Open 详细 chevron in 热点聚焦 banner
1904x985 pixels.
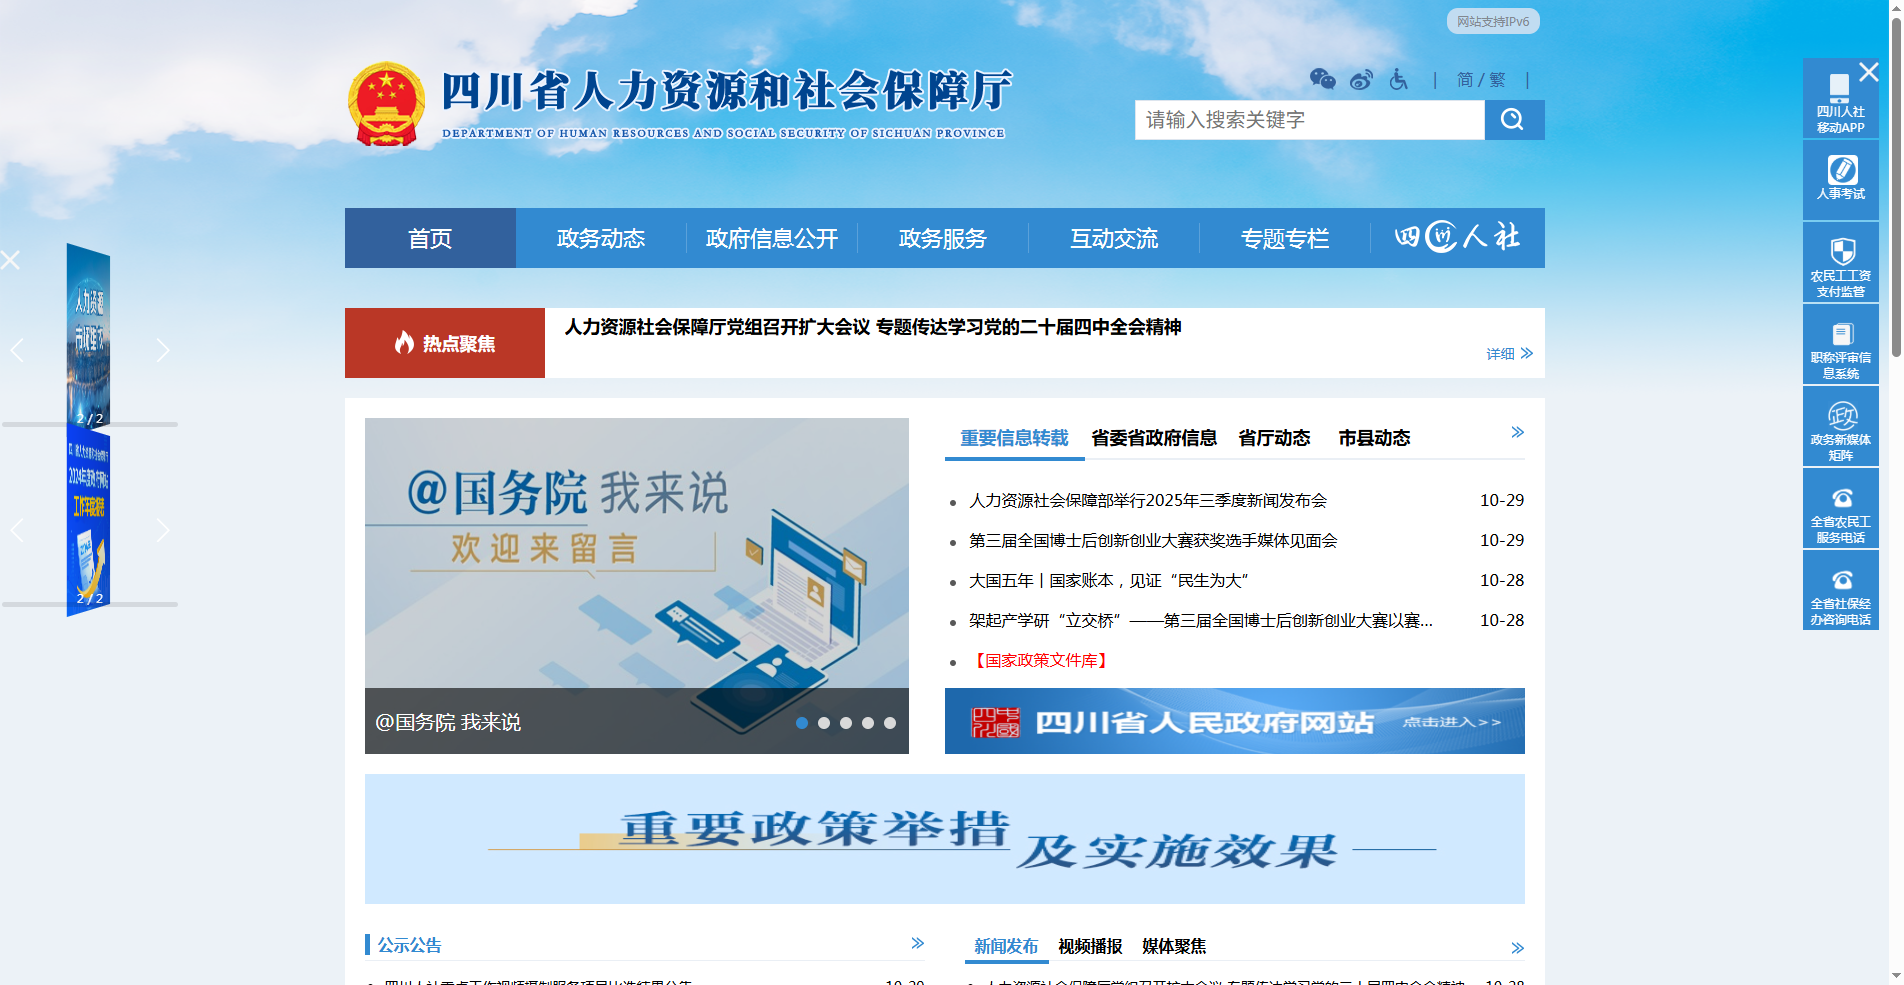point(1526,353)
